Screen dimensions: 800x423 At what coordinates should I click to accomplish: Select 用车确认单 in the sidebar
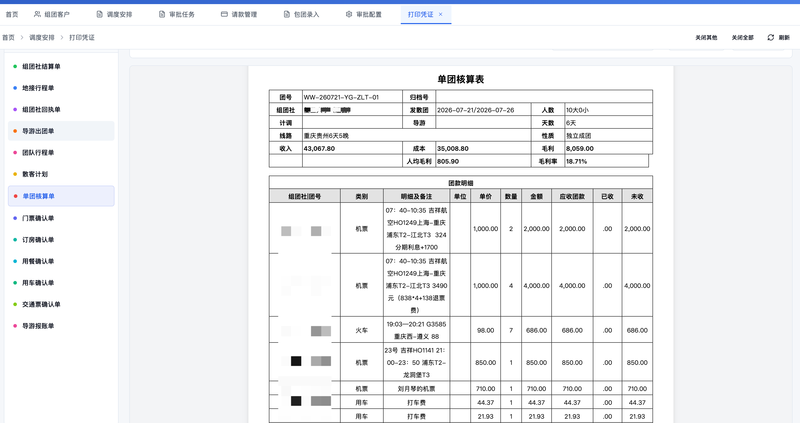61,282
